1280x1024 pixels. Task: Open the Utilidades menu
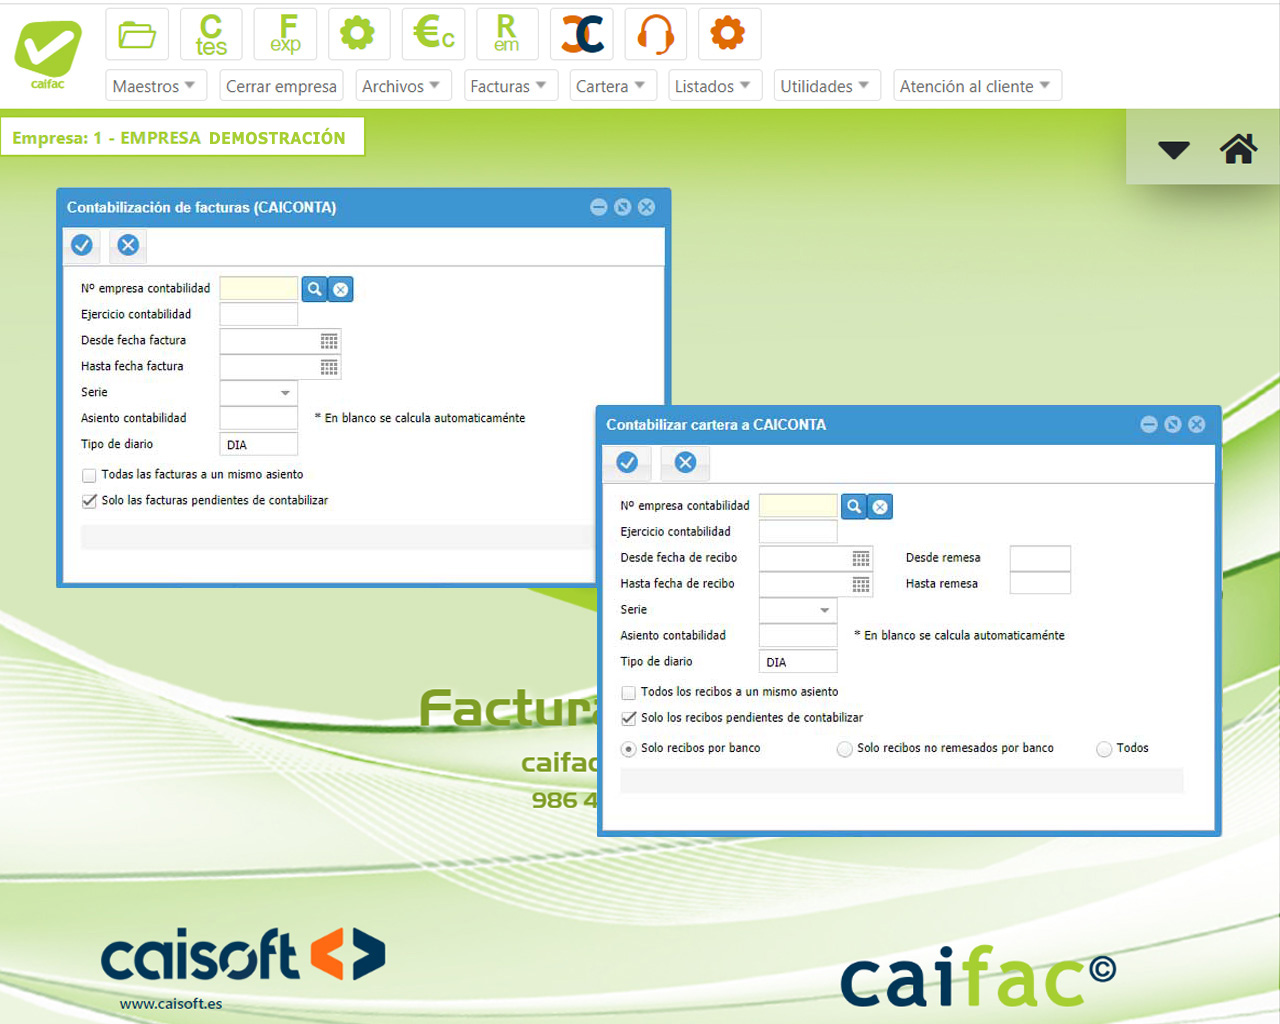click(x=824, y=86)
